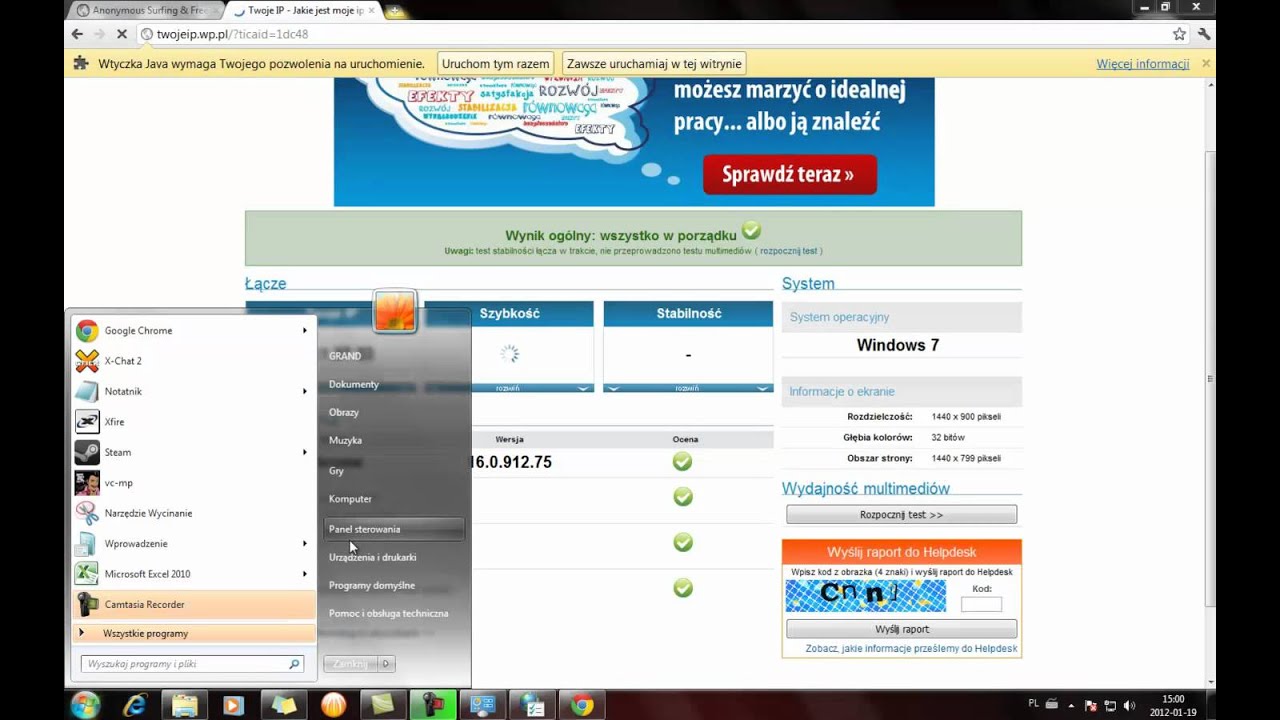This screenshot has width=1280, height=720.
Task: Expand Steam jump list arrow
Action: click(x=305, y=452)
